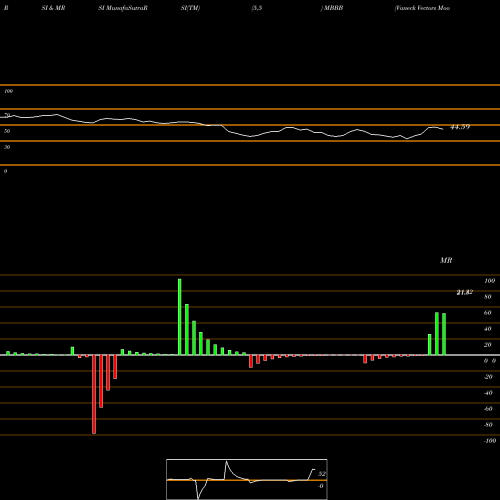Click the MR axis label -100
Screen dimensions: 500x500
click(x=490, y=441)
